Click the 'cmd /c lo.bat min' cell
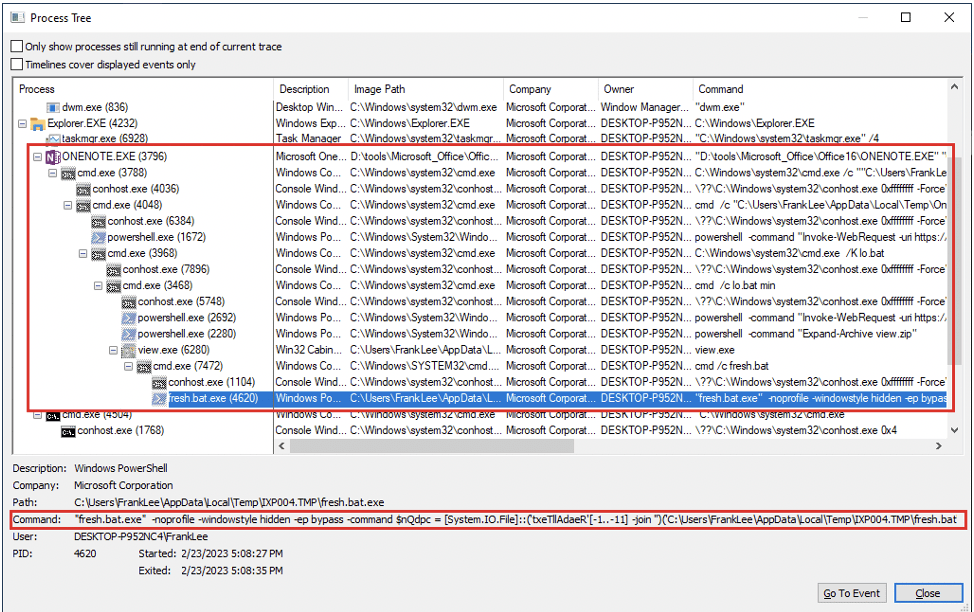The width and height of the screenshot is (974, 612). [x=735, y=286]
